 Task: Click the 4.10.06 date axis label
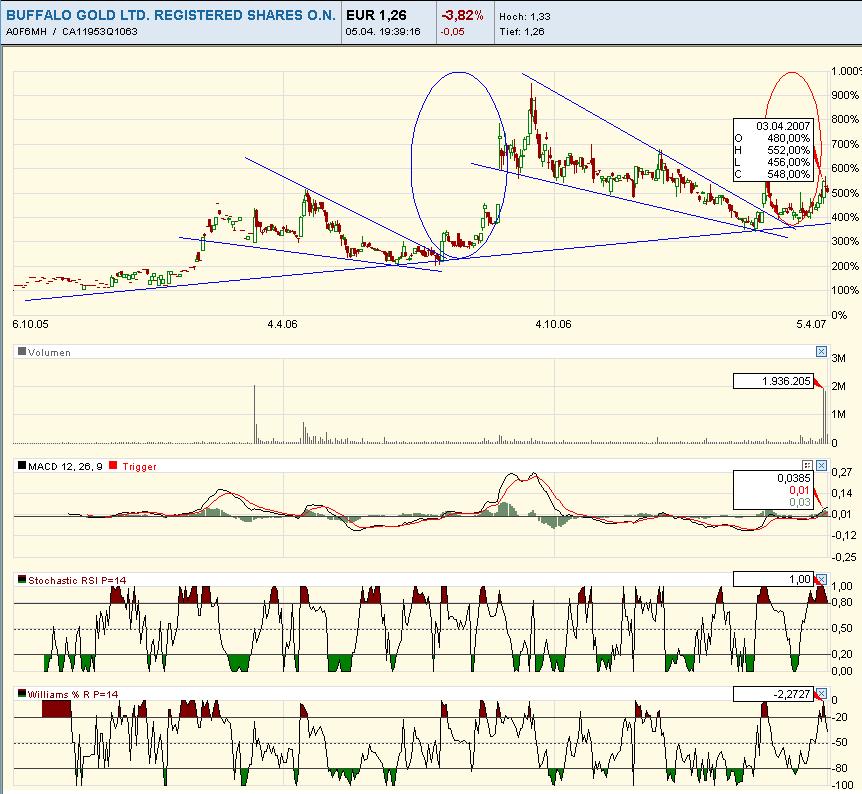pos(553,324)
